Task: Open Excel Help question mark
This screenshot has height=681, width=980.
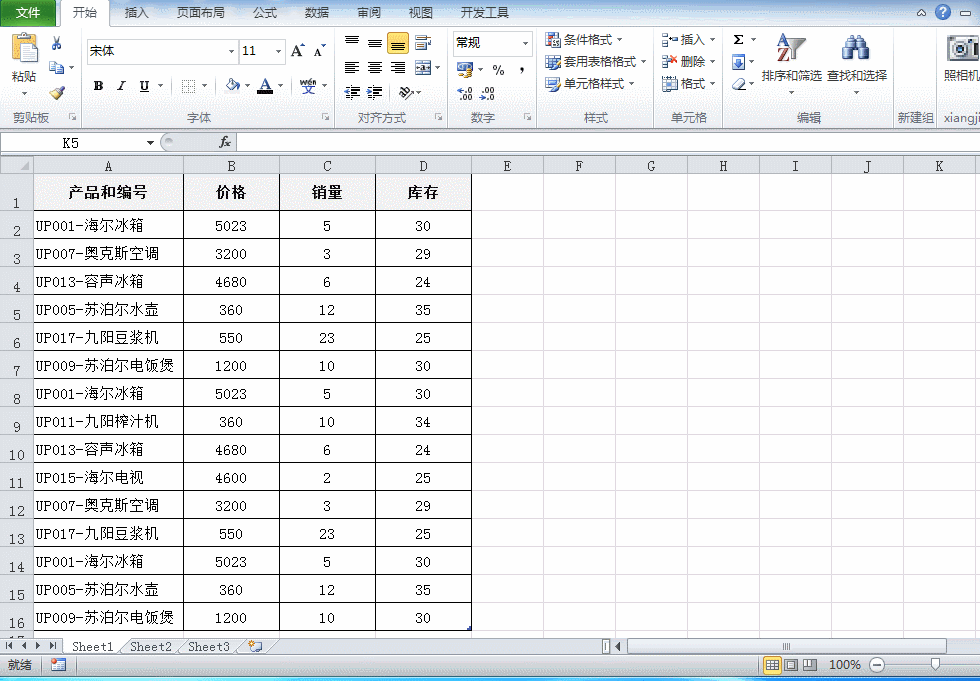Action: click(x=943, y=12)
